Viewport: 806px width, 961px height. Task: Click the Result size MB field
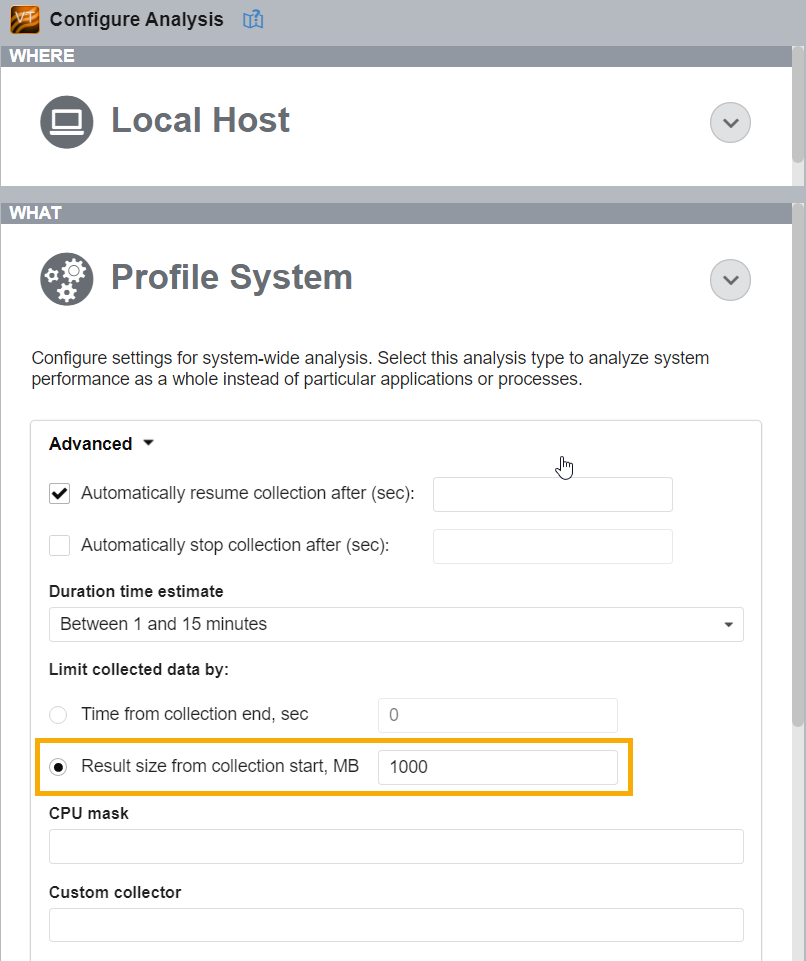click(497, 767)
